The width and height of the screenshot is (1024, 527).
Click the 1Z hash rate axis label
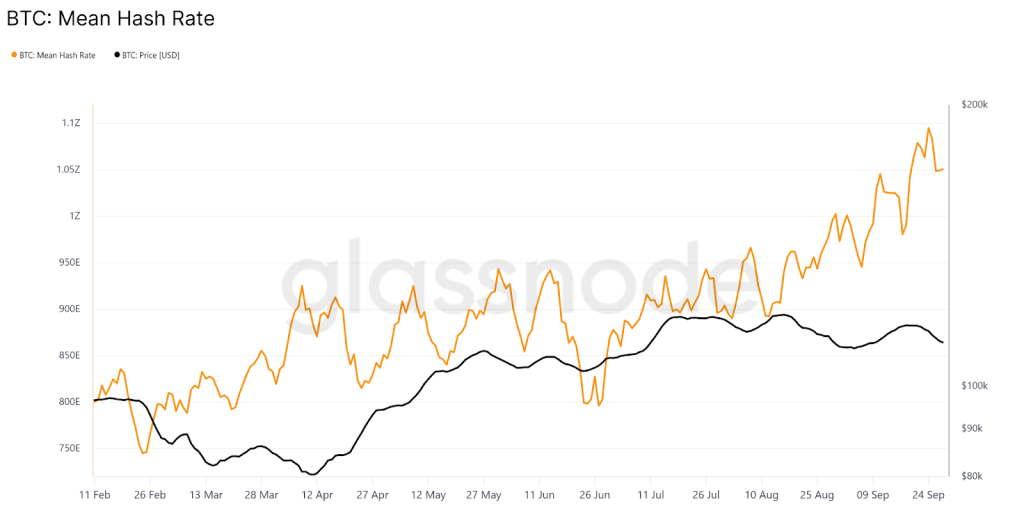coord(75,216)
